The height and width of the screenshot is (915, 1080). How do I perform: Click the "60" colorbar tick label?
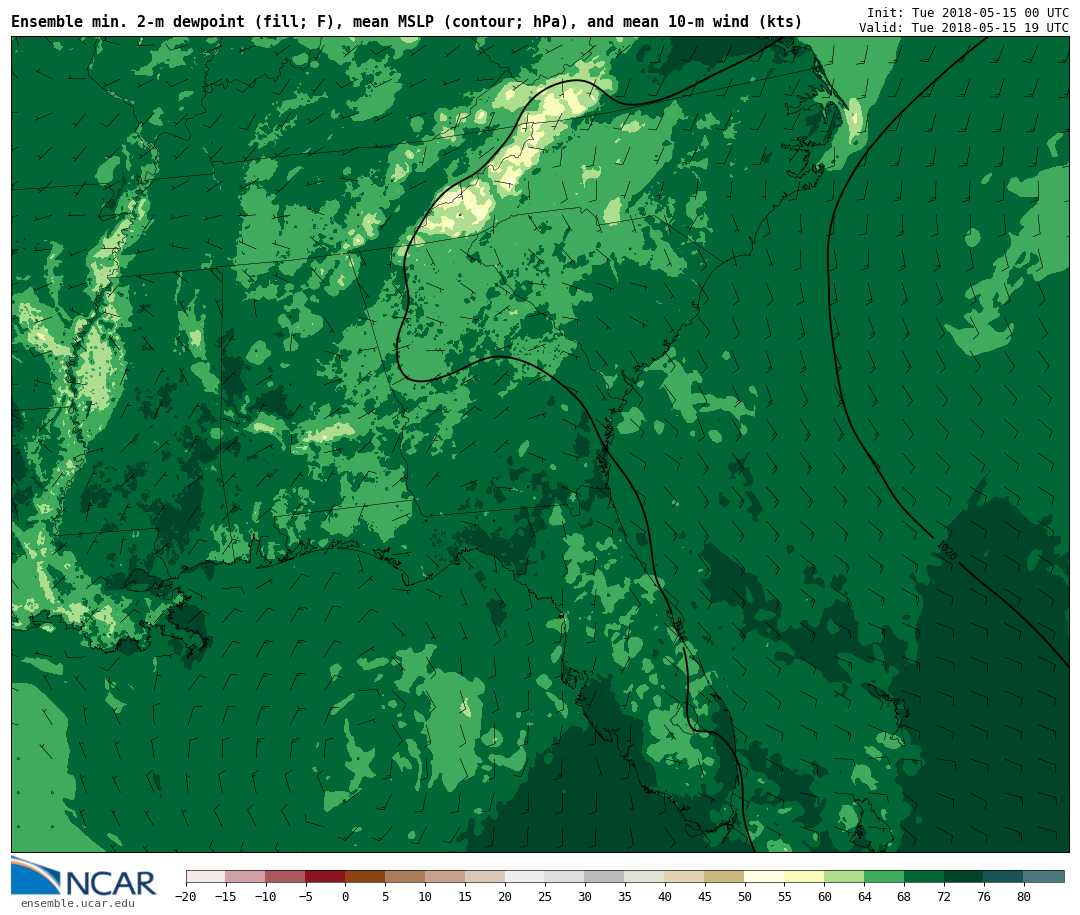tap(825, 896)
